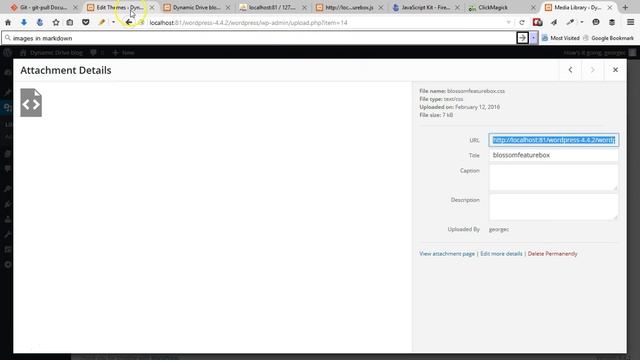Click the red camera extension icon
Image resolution: width=640 pixels, height=360 pixels.
click(x=538, y=22)
